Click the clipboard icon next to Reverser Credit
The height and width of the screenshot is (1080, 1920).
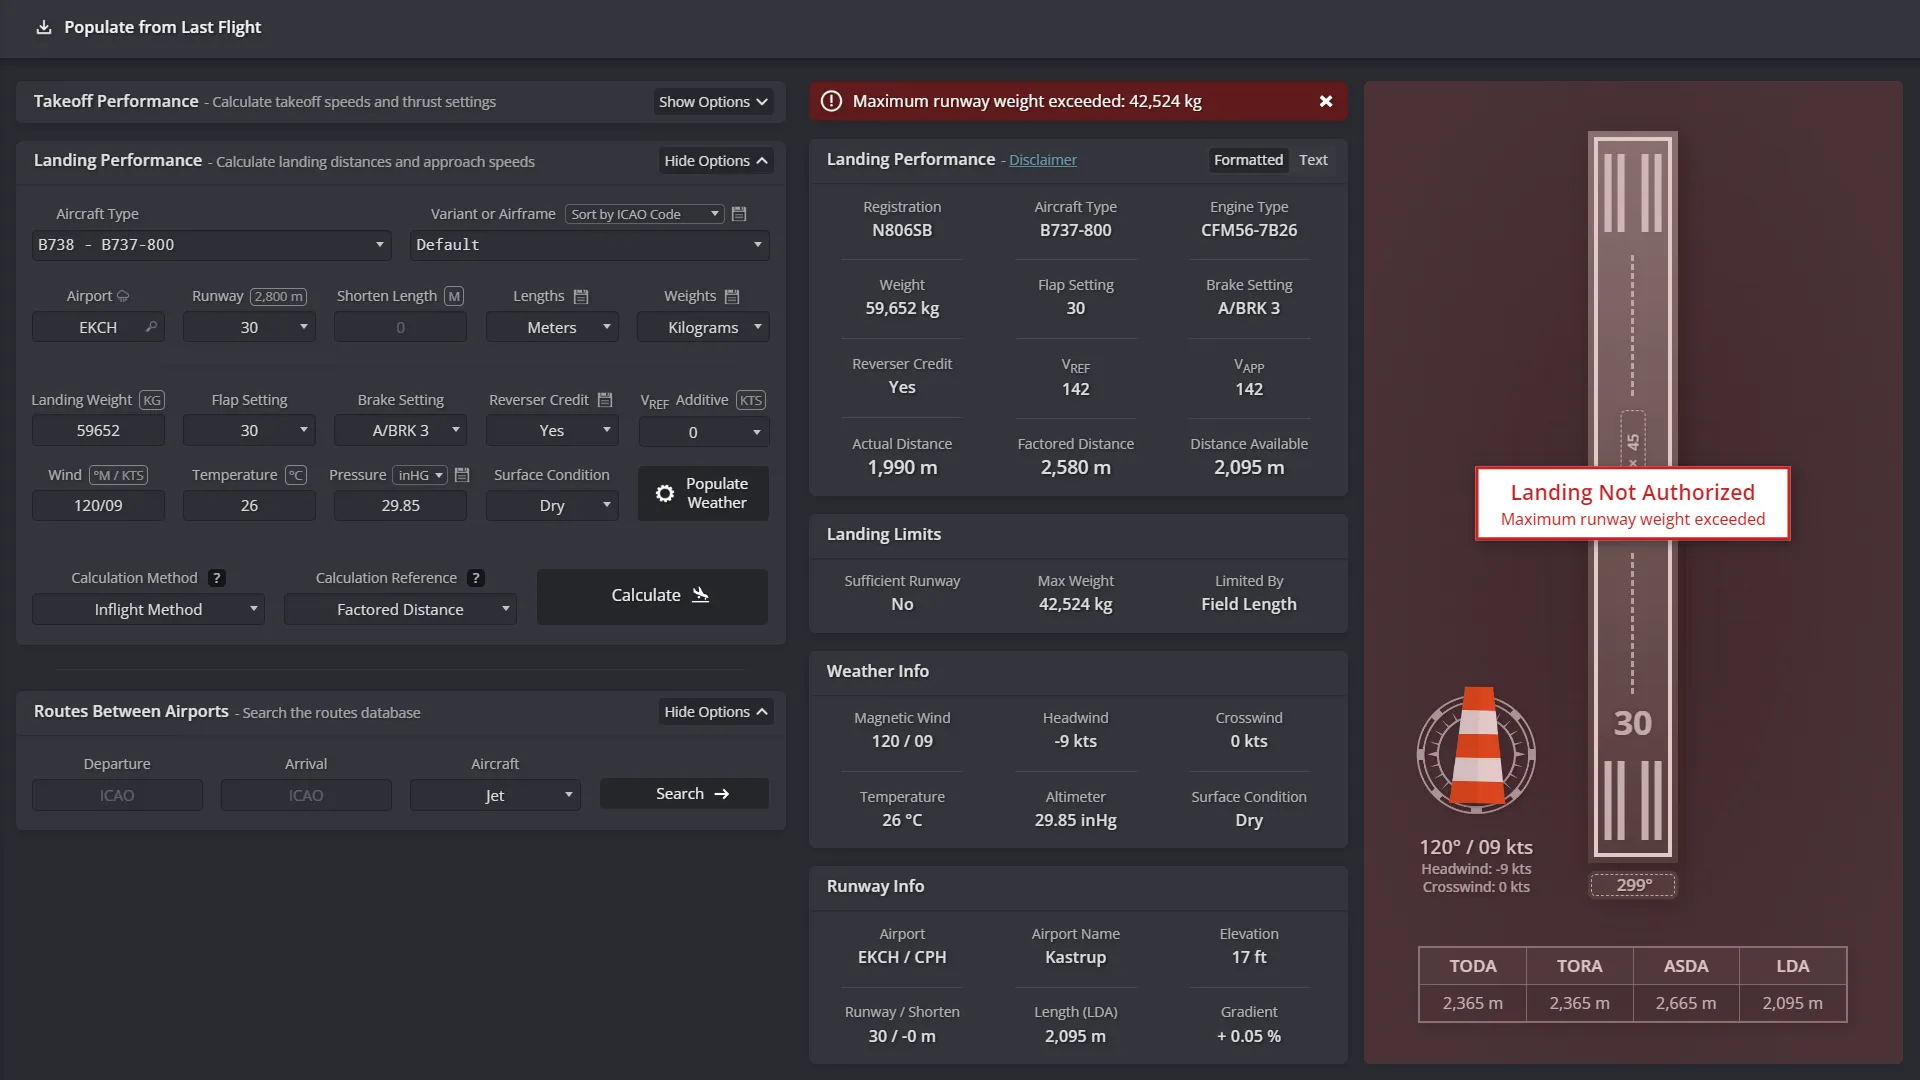604,399
